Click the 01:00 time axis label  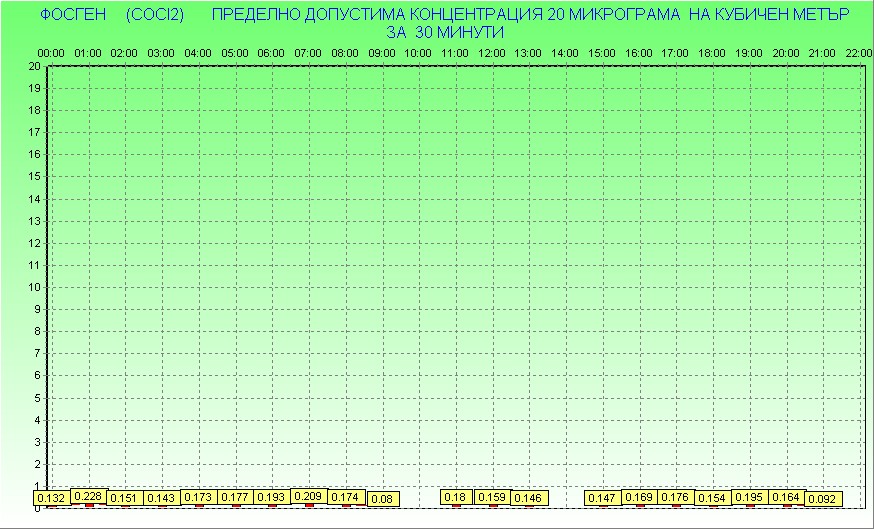[88, 54]
